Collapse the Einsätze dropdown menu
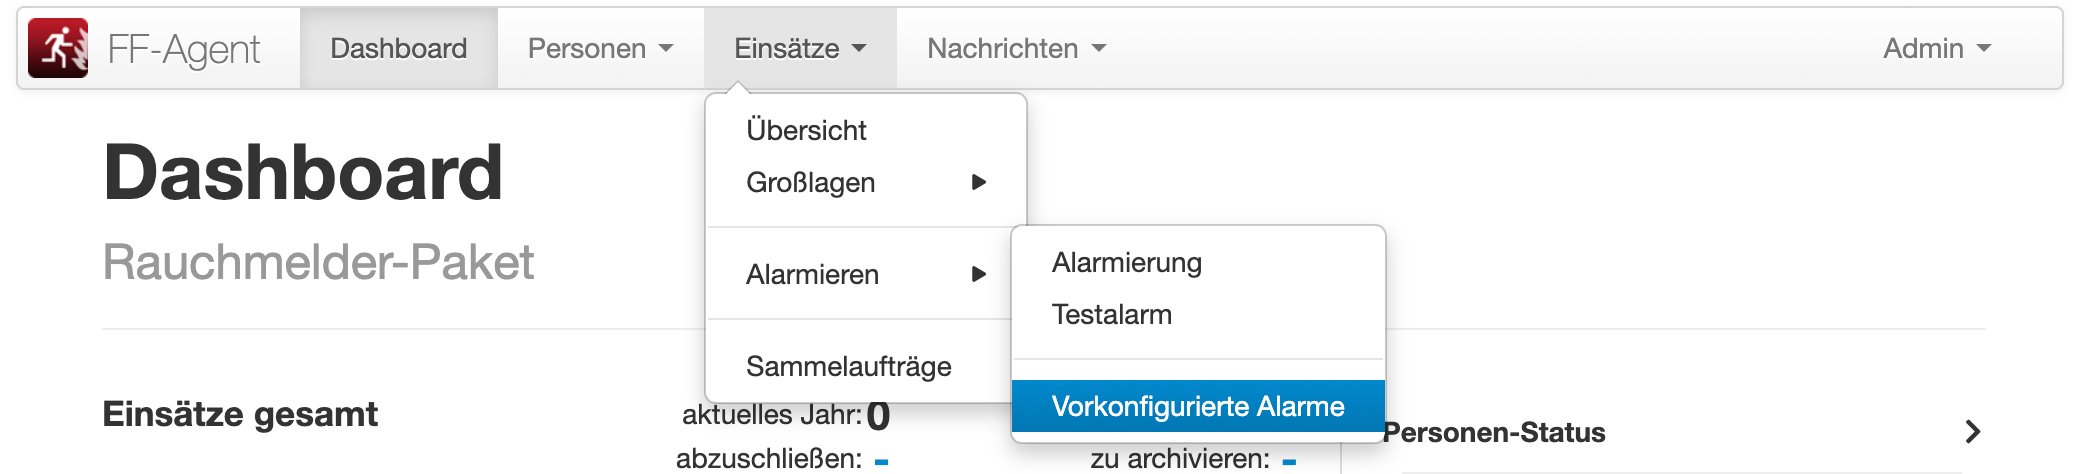 (799, 49)
